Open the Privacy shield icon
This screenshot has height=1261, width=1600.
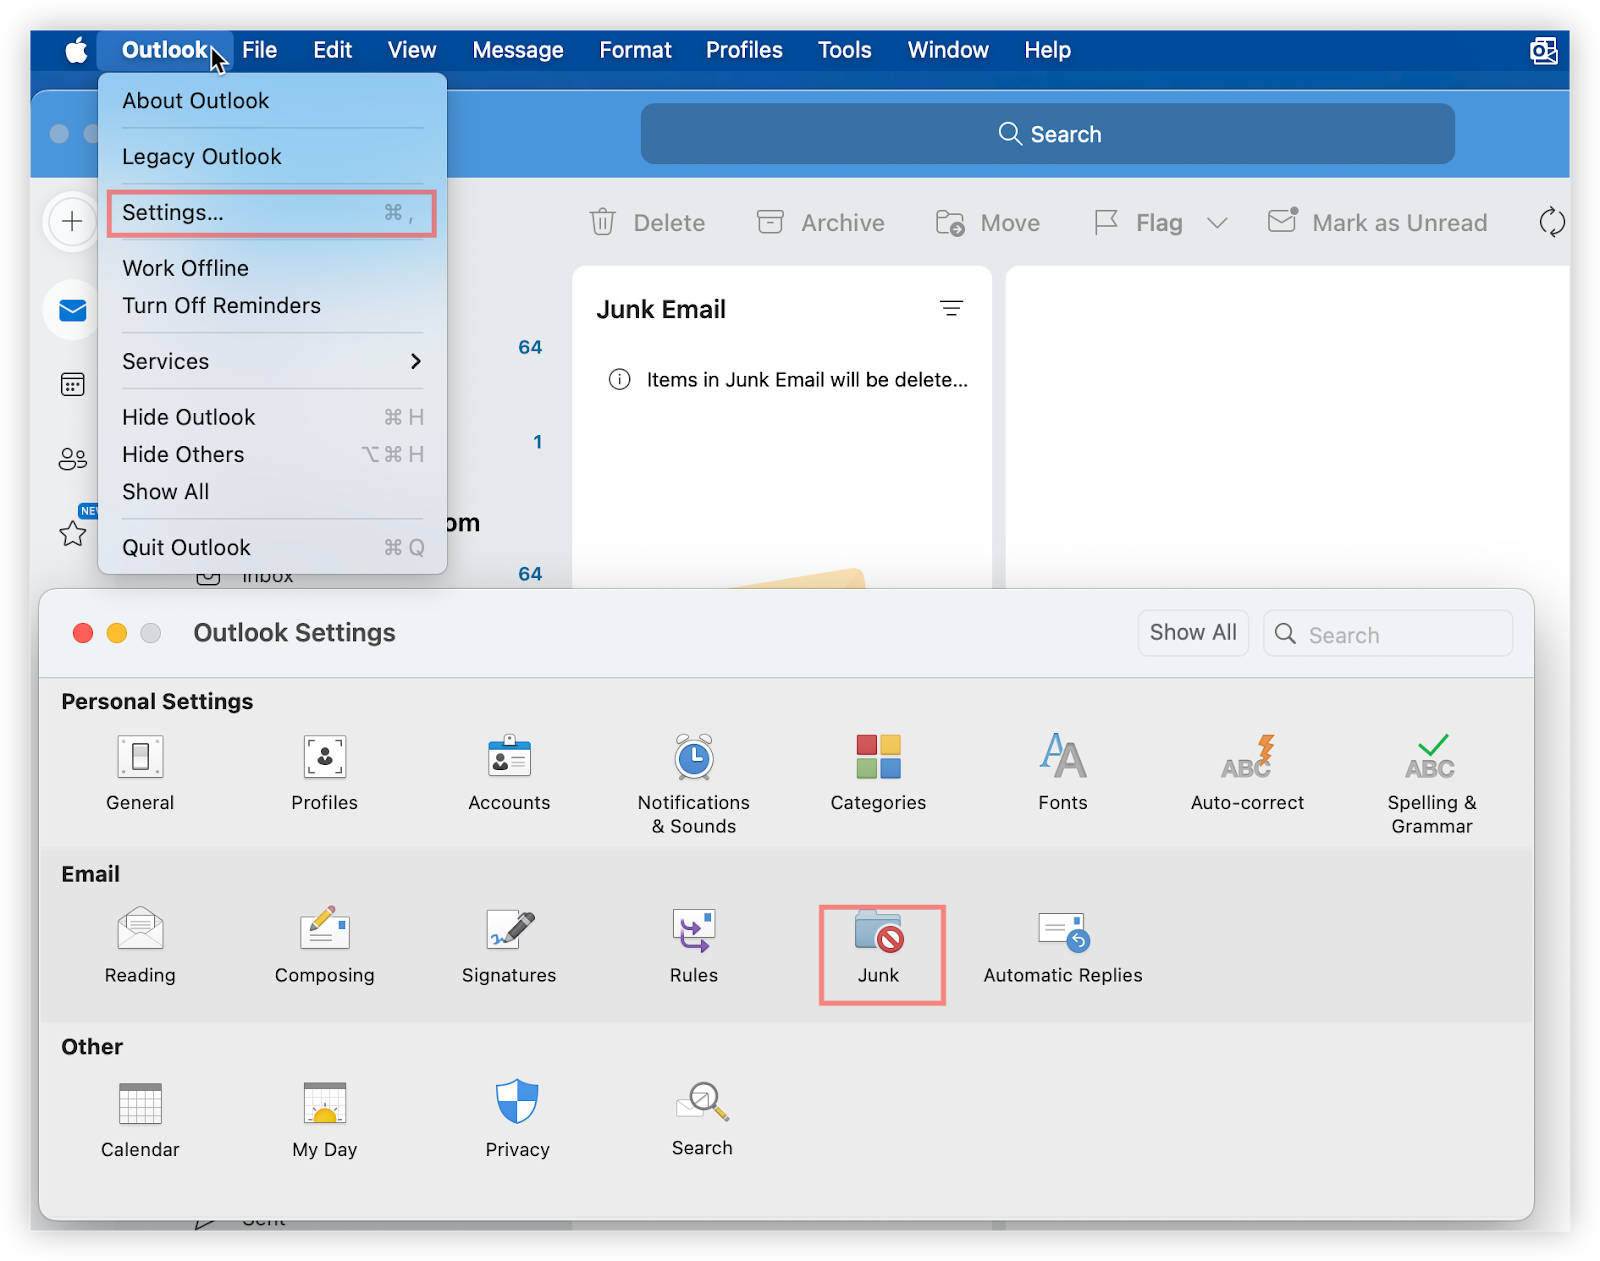tap(517, 1103)
